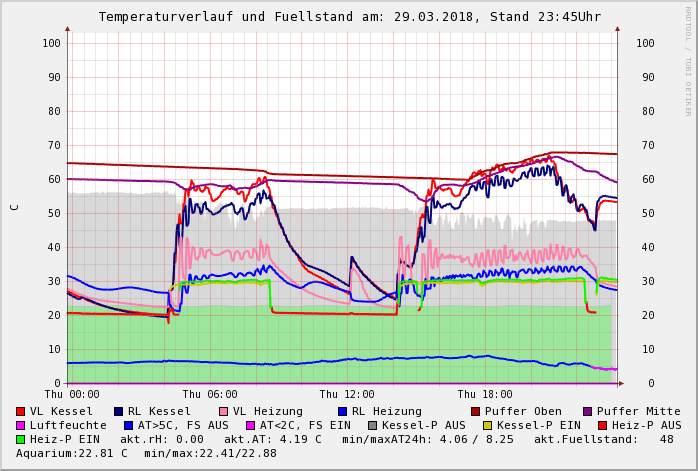Click the 'Thu 00:00' time axis label
The image size is (698, 471).
(72, 394)
